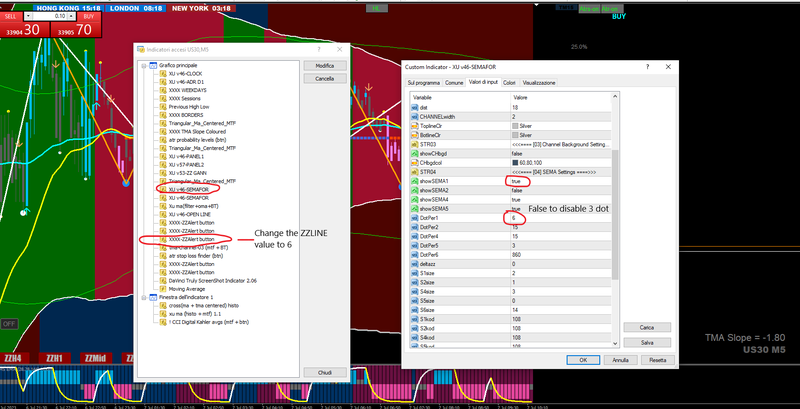The width and height of the screenshot is (800, 409).
Task: Click the integer icon beside DotPer1
Action: pyautogui.click(x=415, y=218)
